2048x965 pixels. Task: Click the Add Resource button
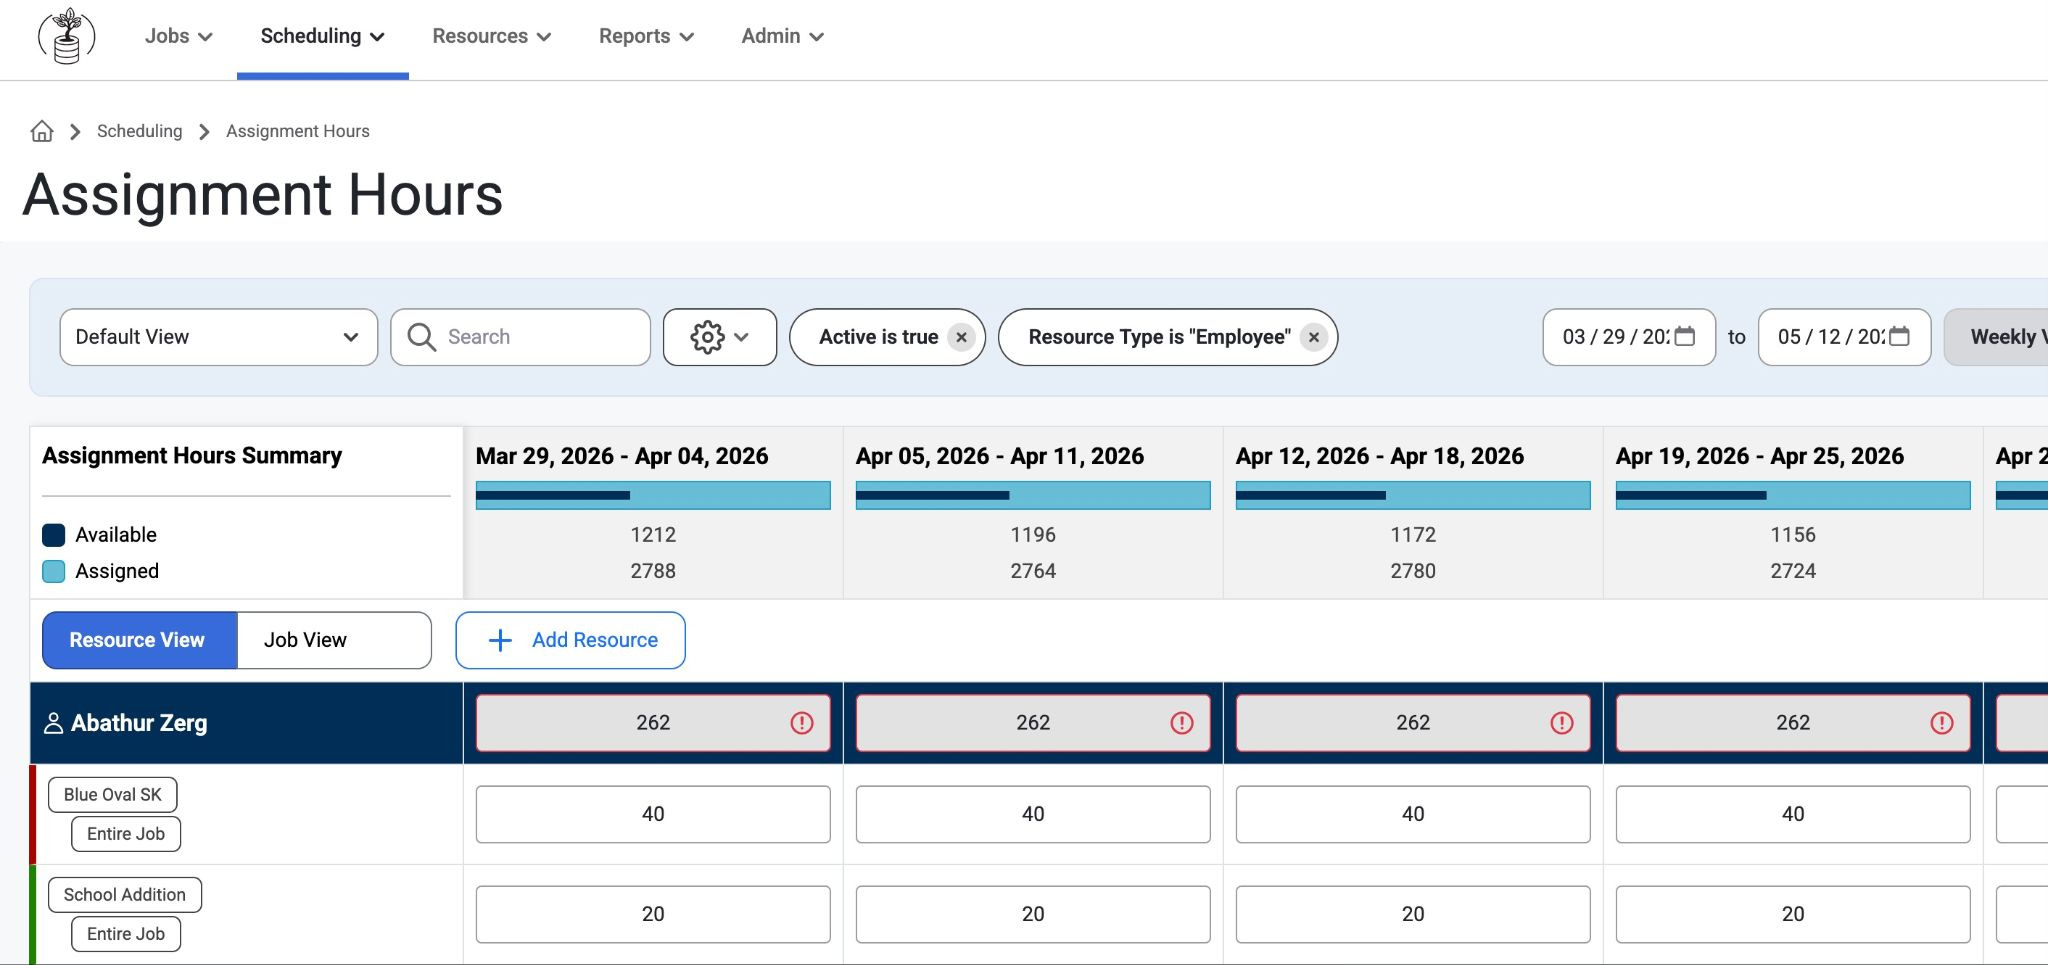[570, 640]
